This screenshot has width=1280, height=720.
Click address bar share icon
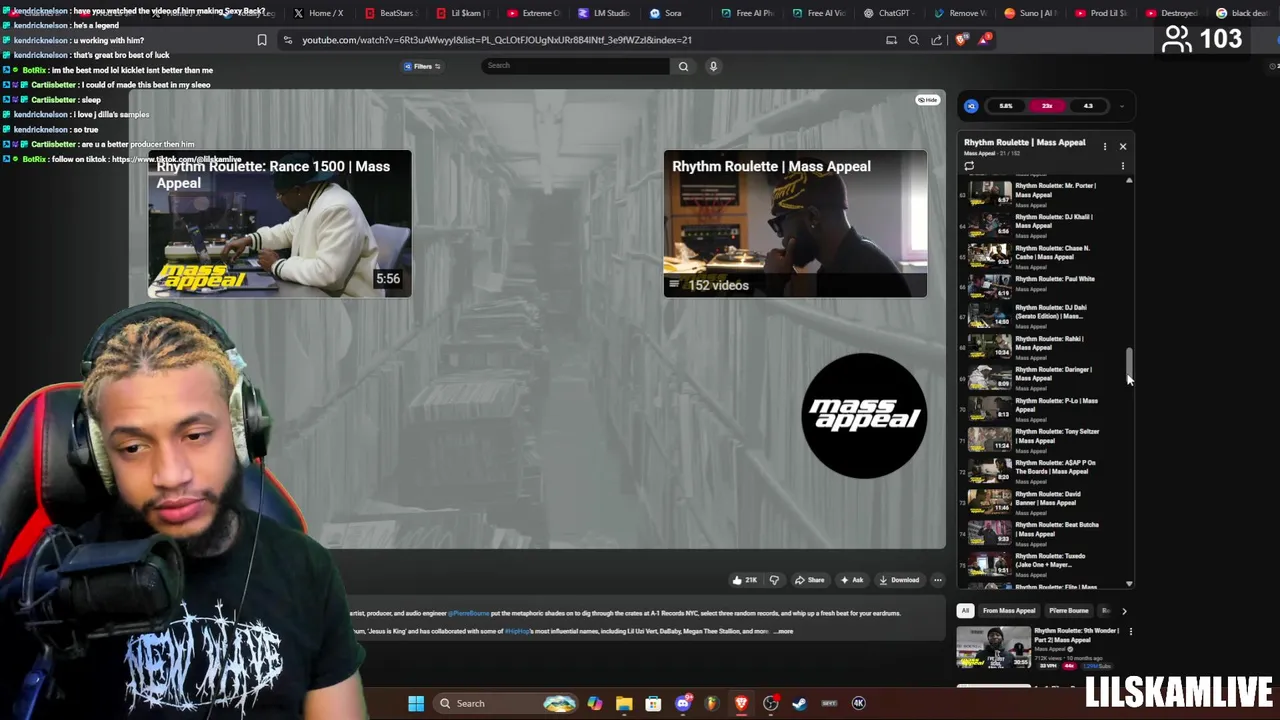click(x=936, y=40)
